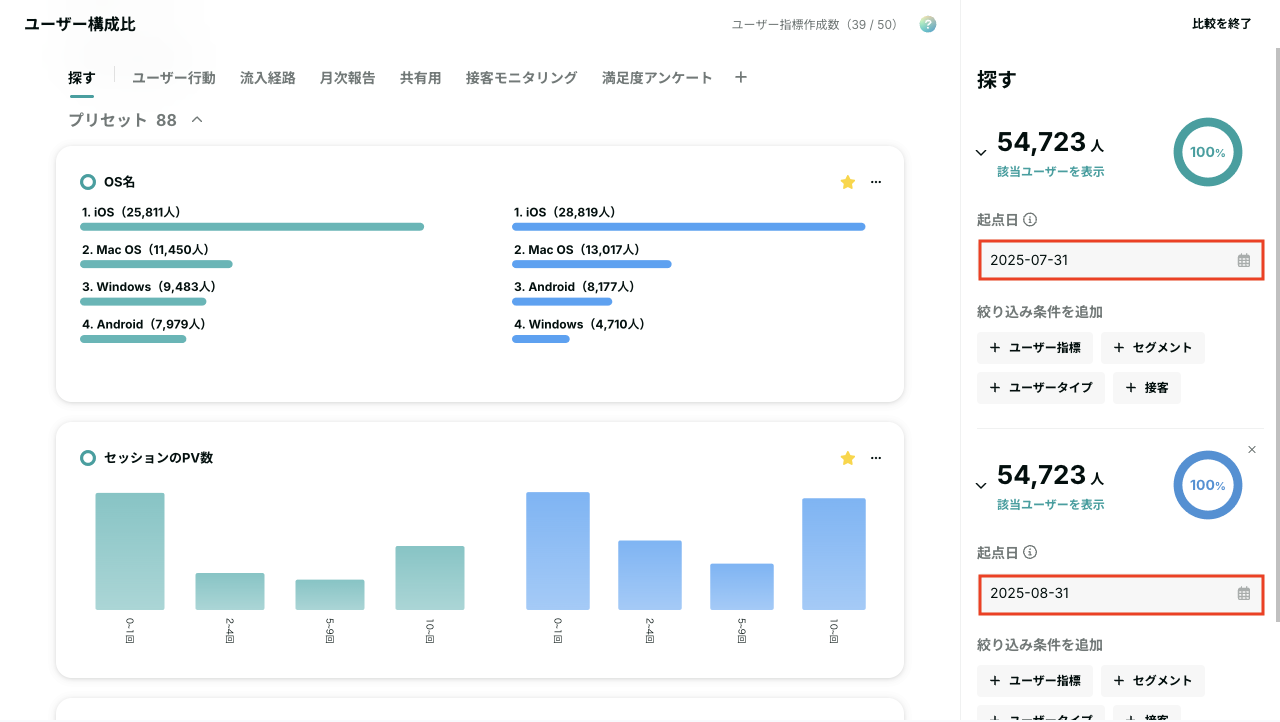Add a new tab with plus icon

pos(741,77)
